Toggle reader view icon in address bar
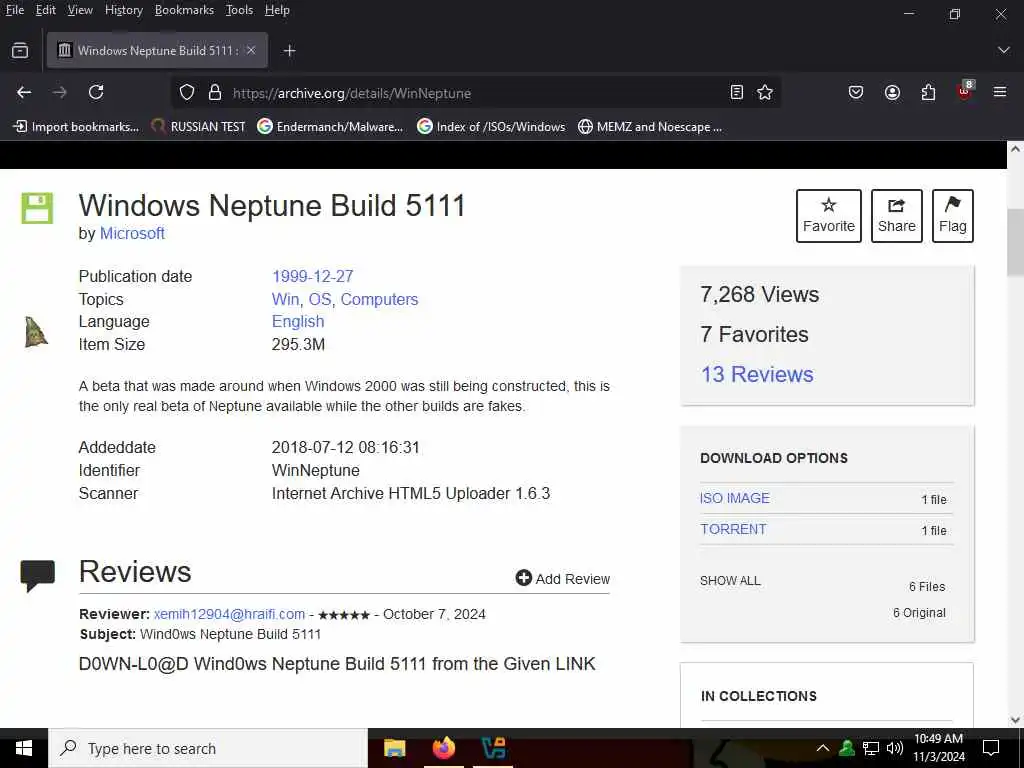The width and height of the screenshot is (1024, 768). click(x=737, y=93)
